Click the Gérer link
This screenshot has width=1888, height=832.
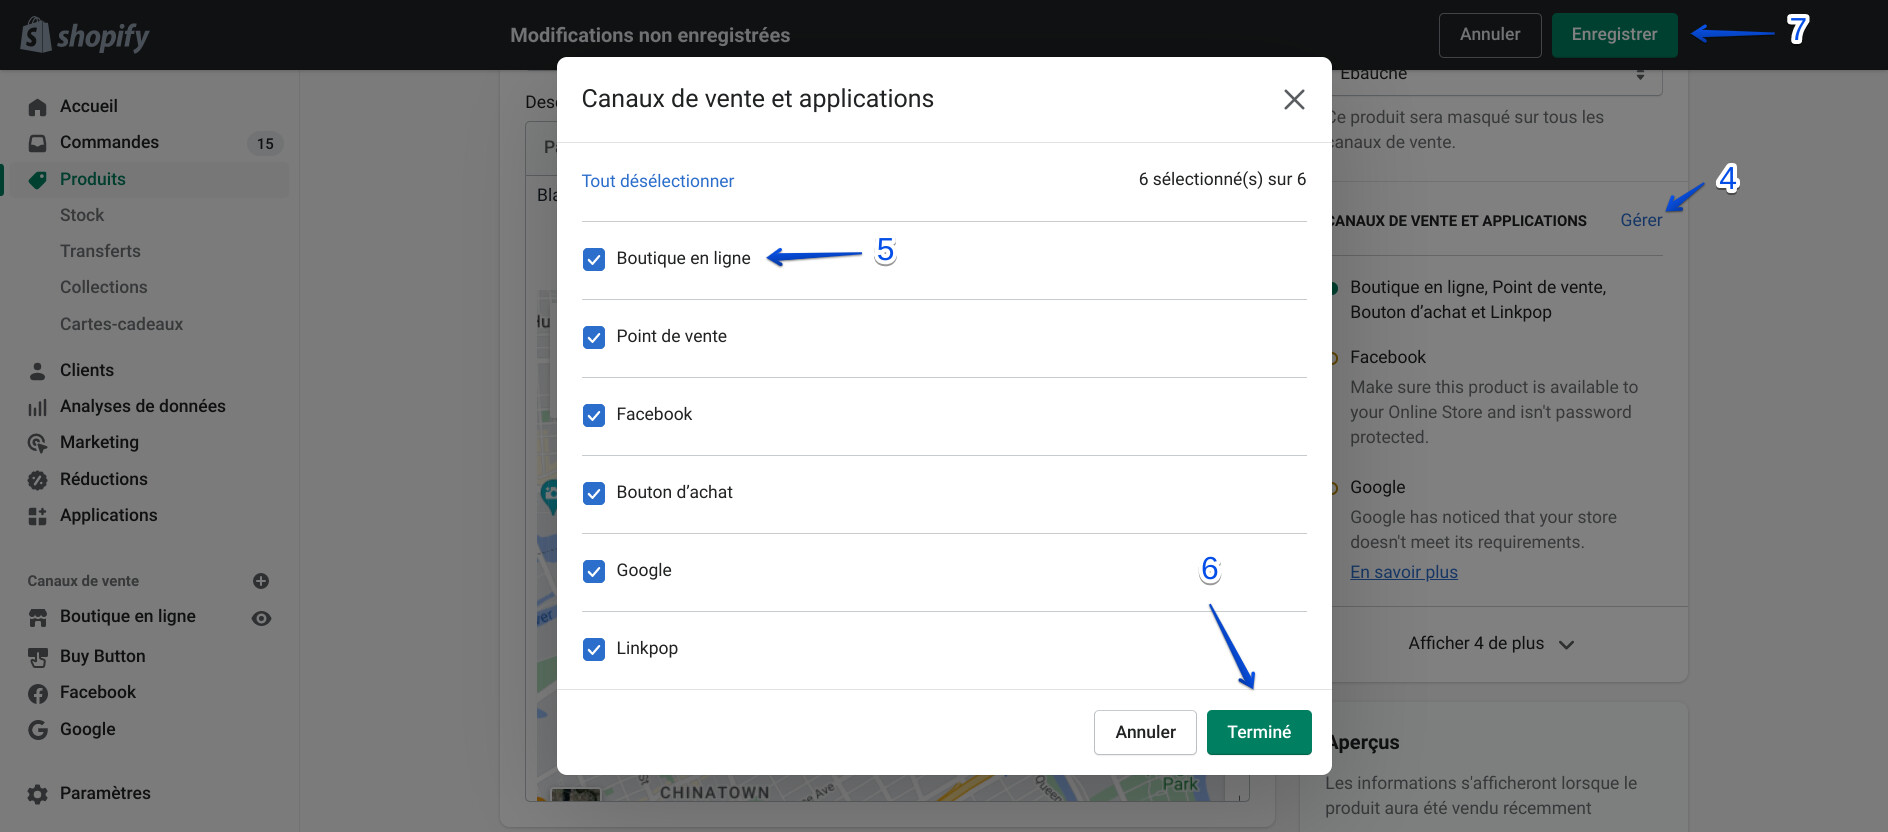(x=1641, y=220)
